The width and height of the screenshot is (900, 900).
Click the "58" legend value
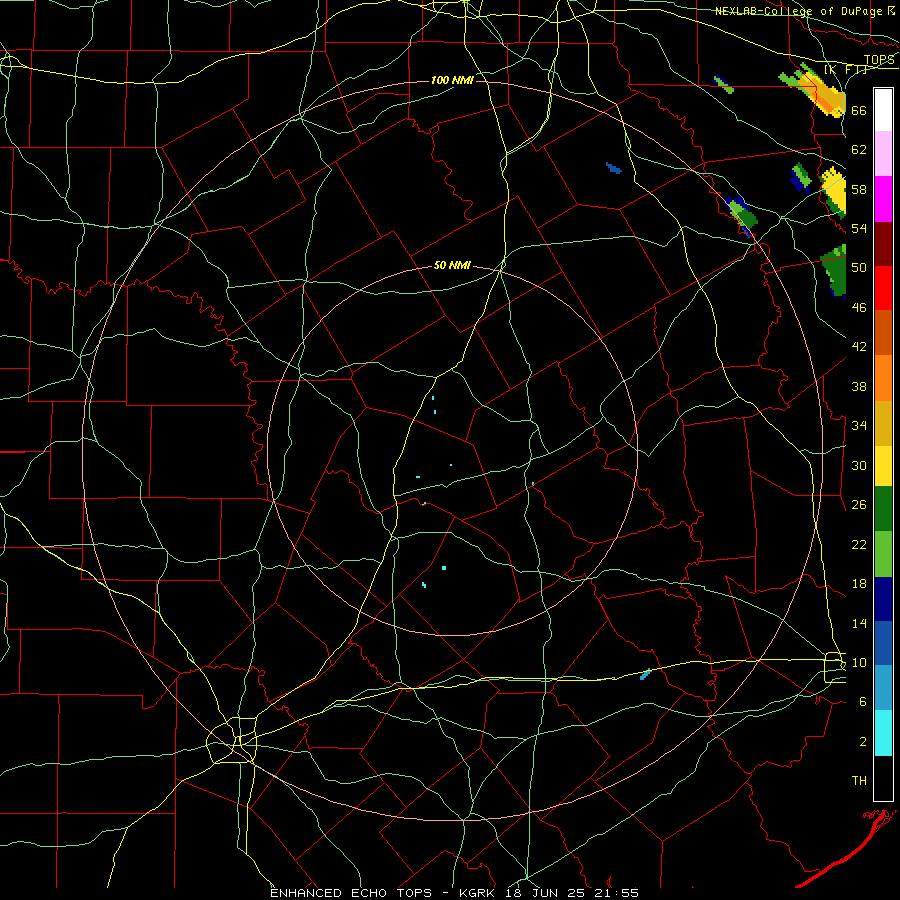click(859, 189)
